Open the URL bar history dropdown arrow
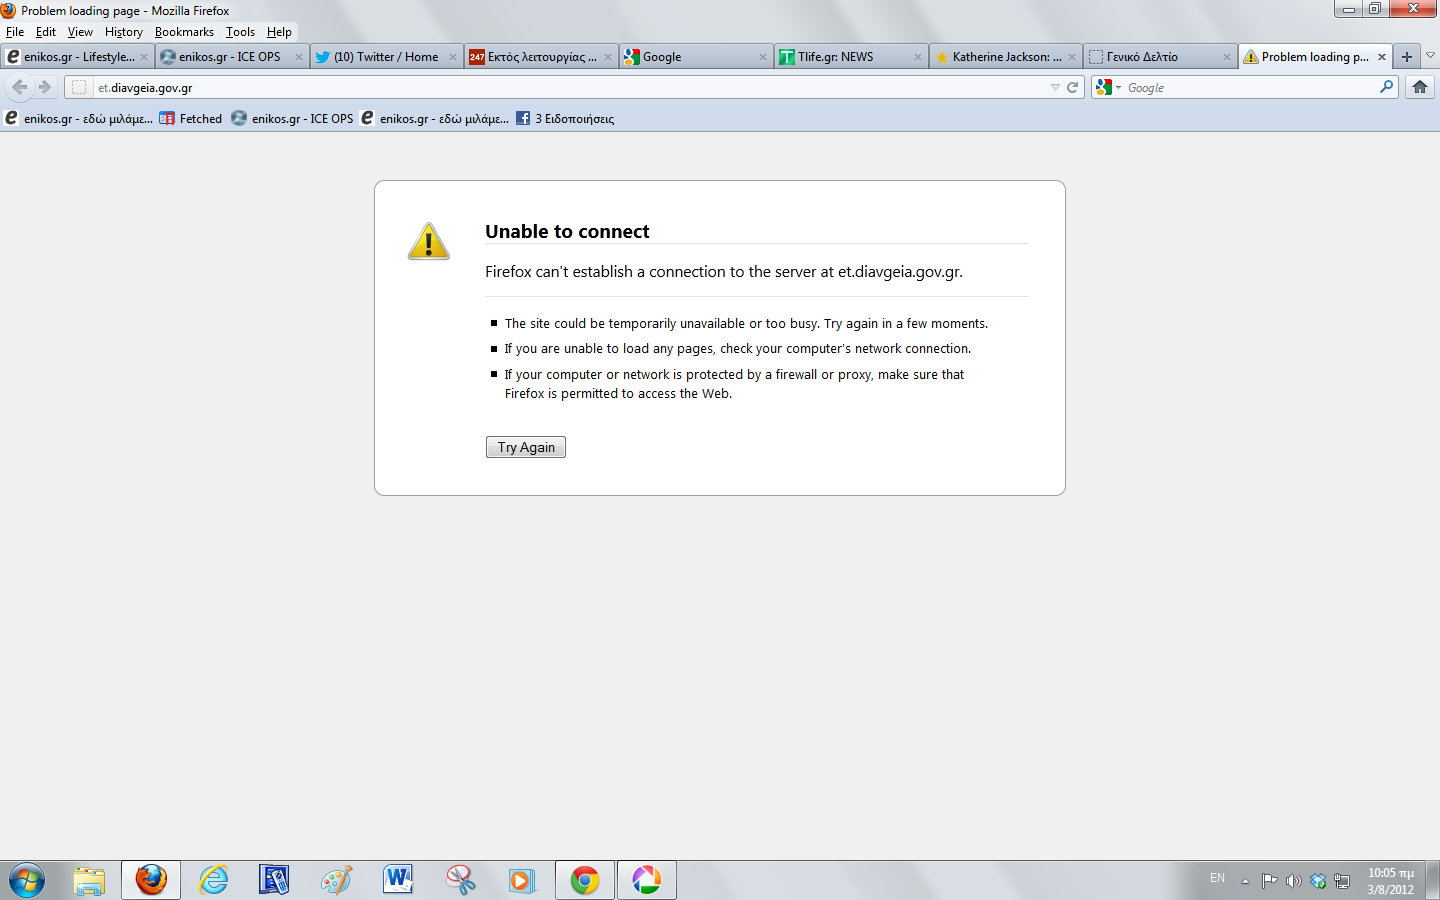Image resolution: width=1440 pixels, height=900 pixels. click(1055, 88)
